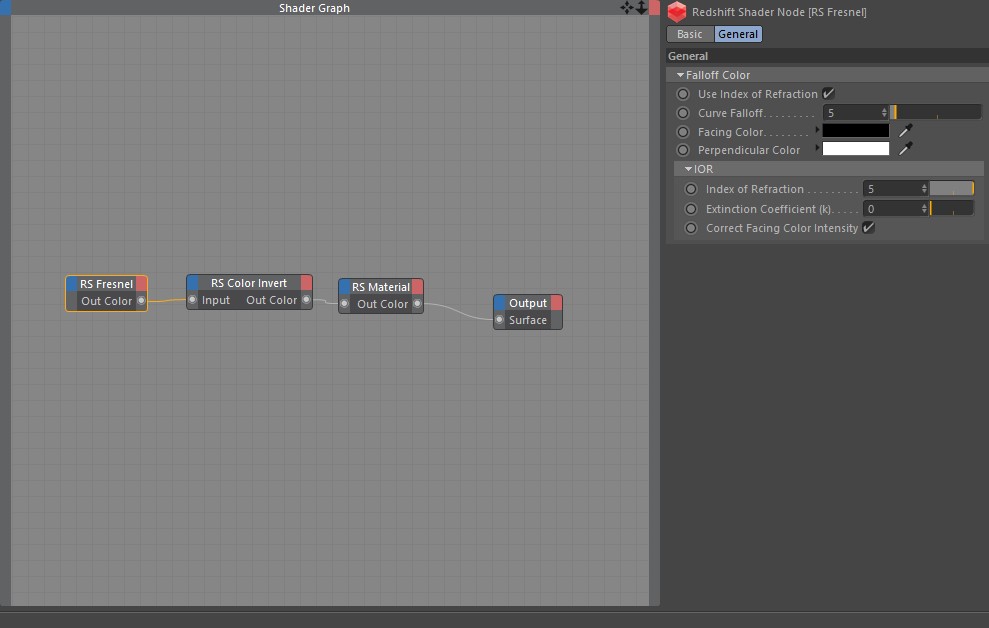The width and height of the screenshot is (989, 628).
Task: Pick Facing Color with its eyedropper
Action: (905, 131)
